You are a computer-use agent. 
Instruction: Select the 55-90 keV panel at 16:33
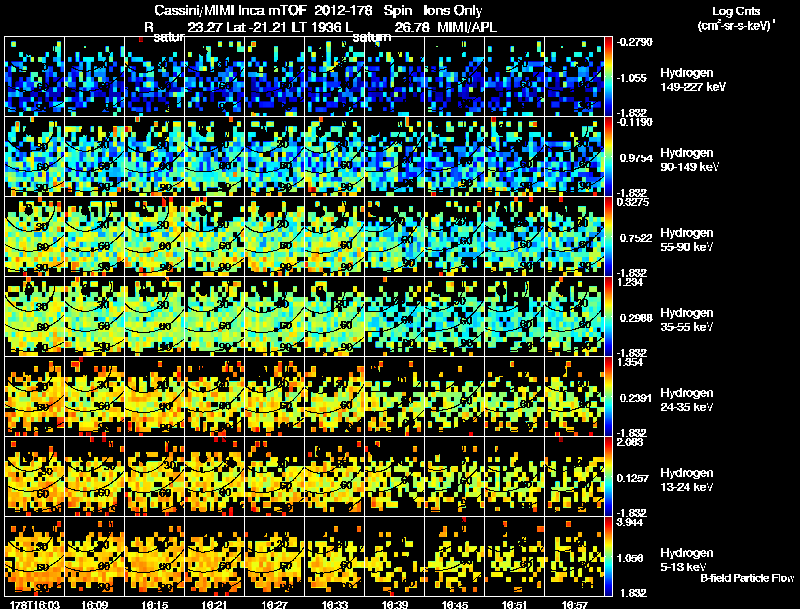tap(335, 237)
